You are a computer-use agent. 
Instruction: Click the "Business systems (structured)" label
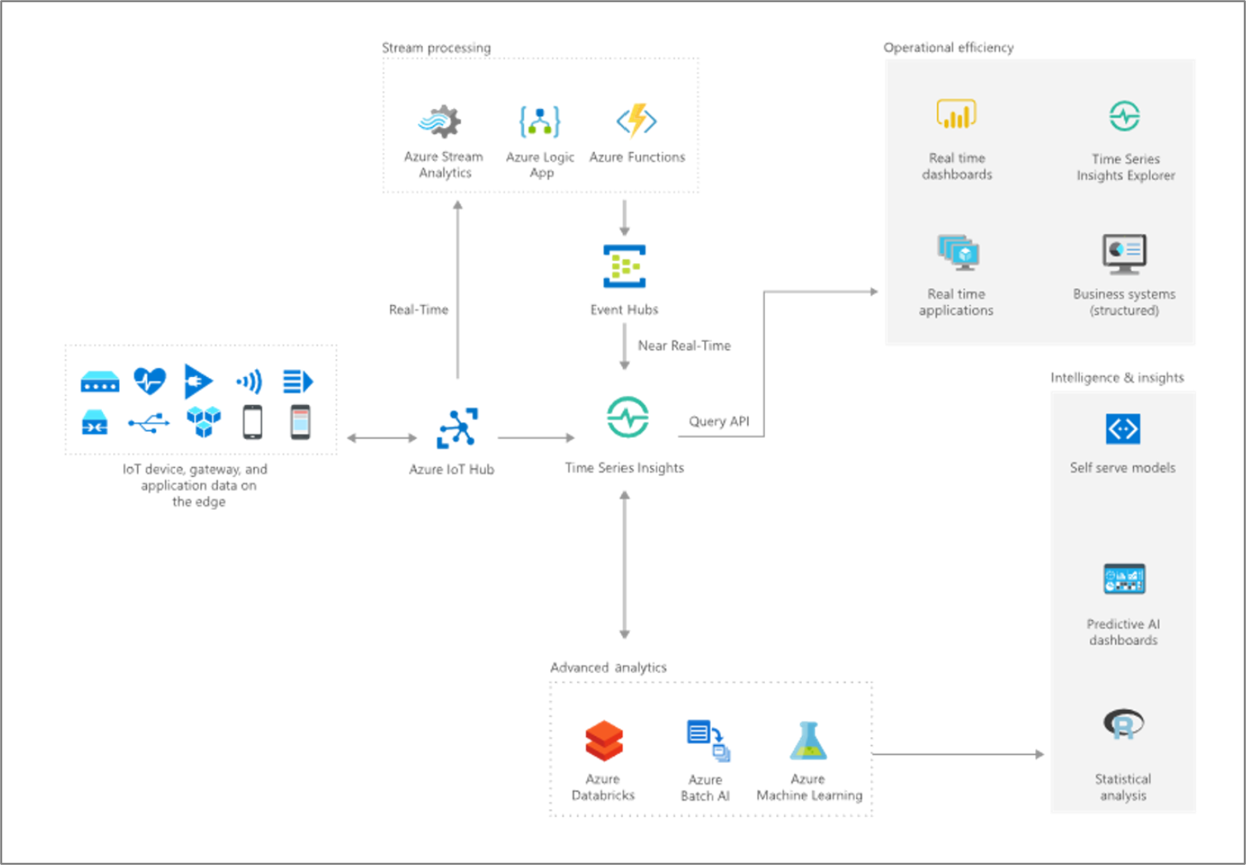pyautogui.click(x=1124, y=302)
